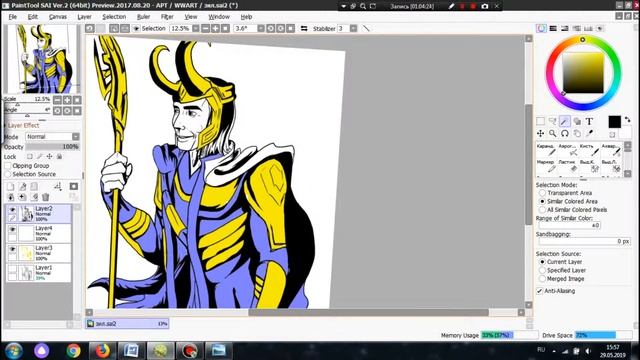
Task: Zoom out with the toolbar minus button
Action: [206, 28]
